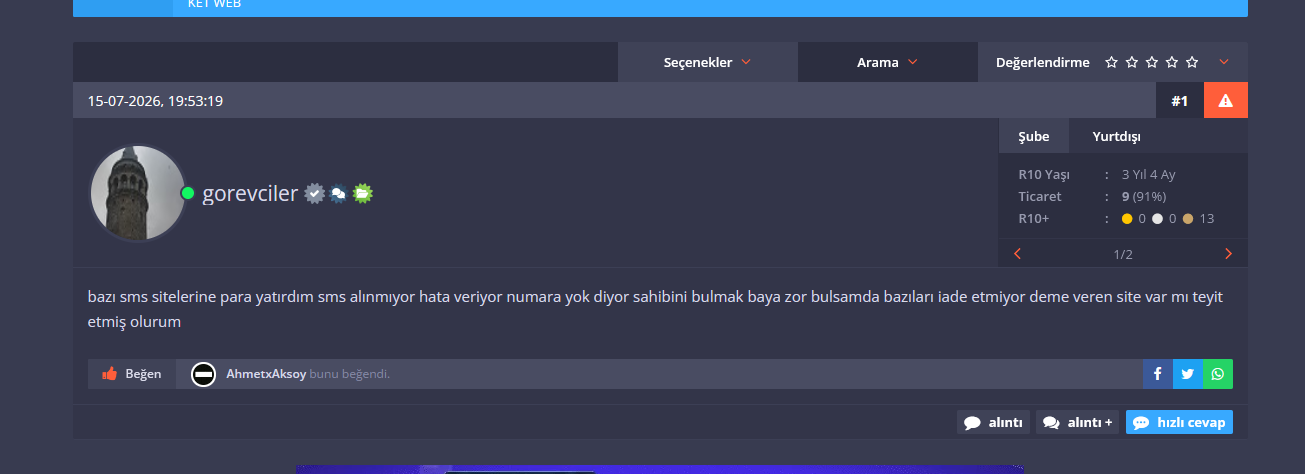Click the green badge beside gorevciler
This screenshot has height=474, width=1305.
[362, 193]
